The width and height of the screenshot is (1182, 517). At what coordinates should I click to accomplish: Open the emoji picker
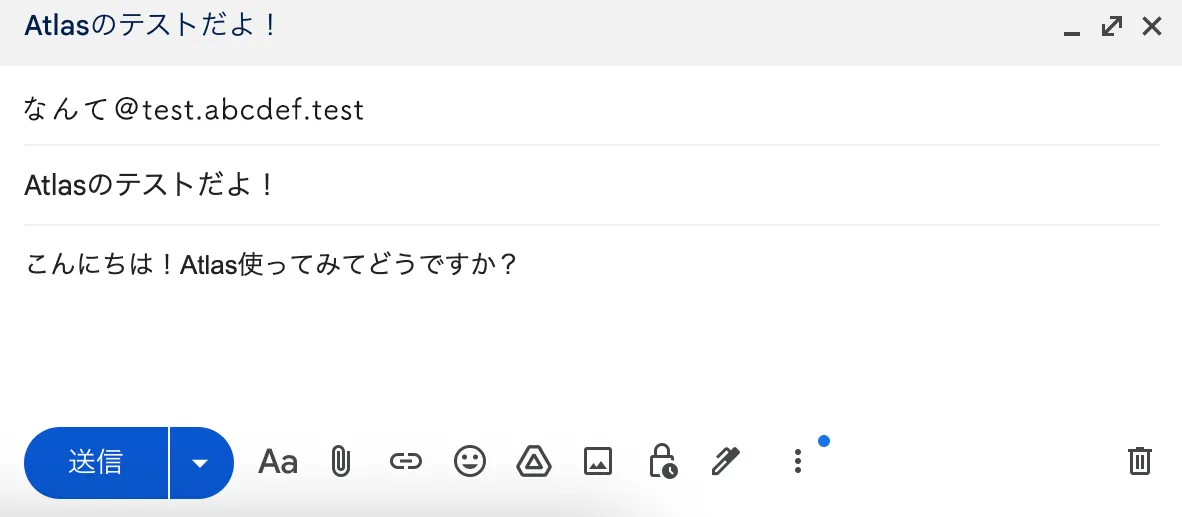click(470, 461)
